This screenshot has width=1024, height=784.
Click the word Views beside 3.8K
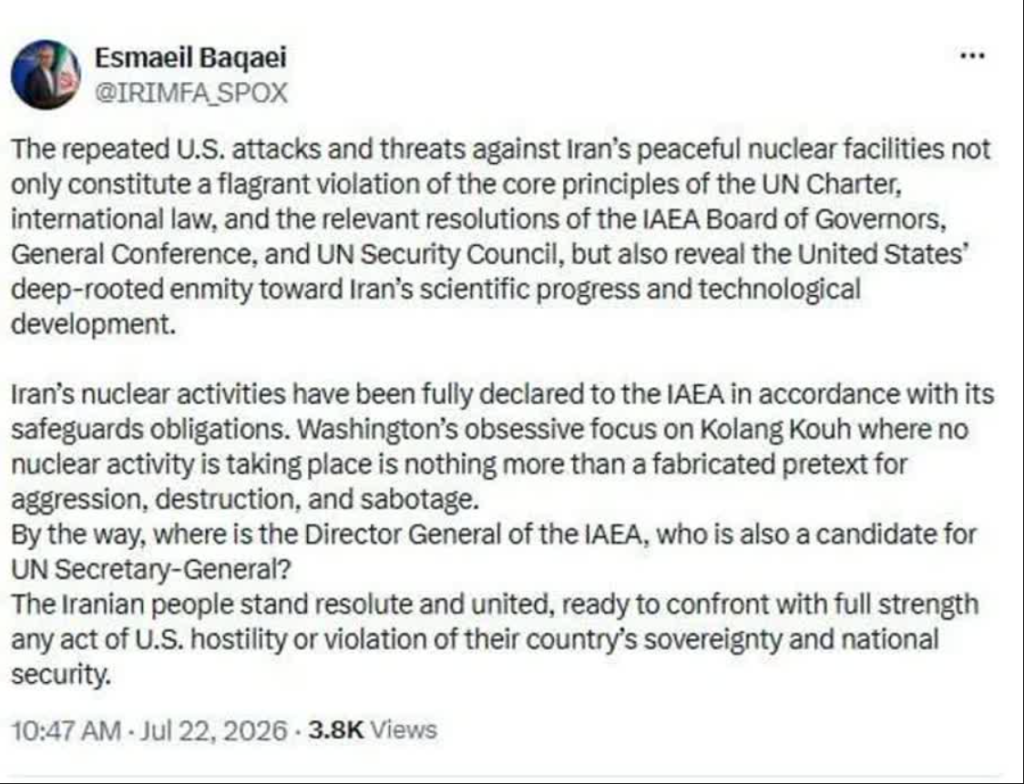click(x=403, y=729)
